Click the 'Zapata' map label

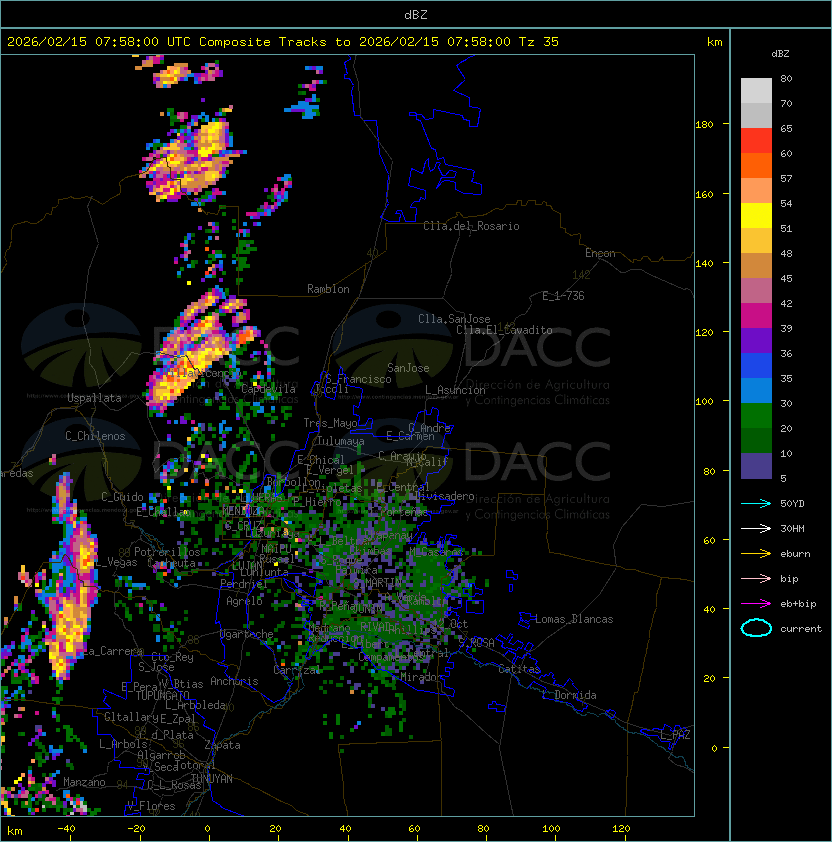[x=222, y=745]
